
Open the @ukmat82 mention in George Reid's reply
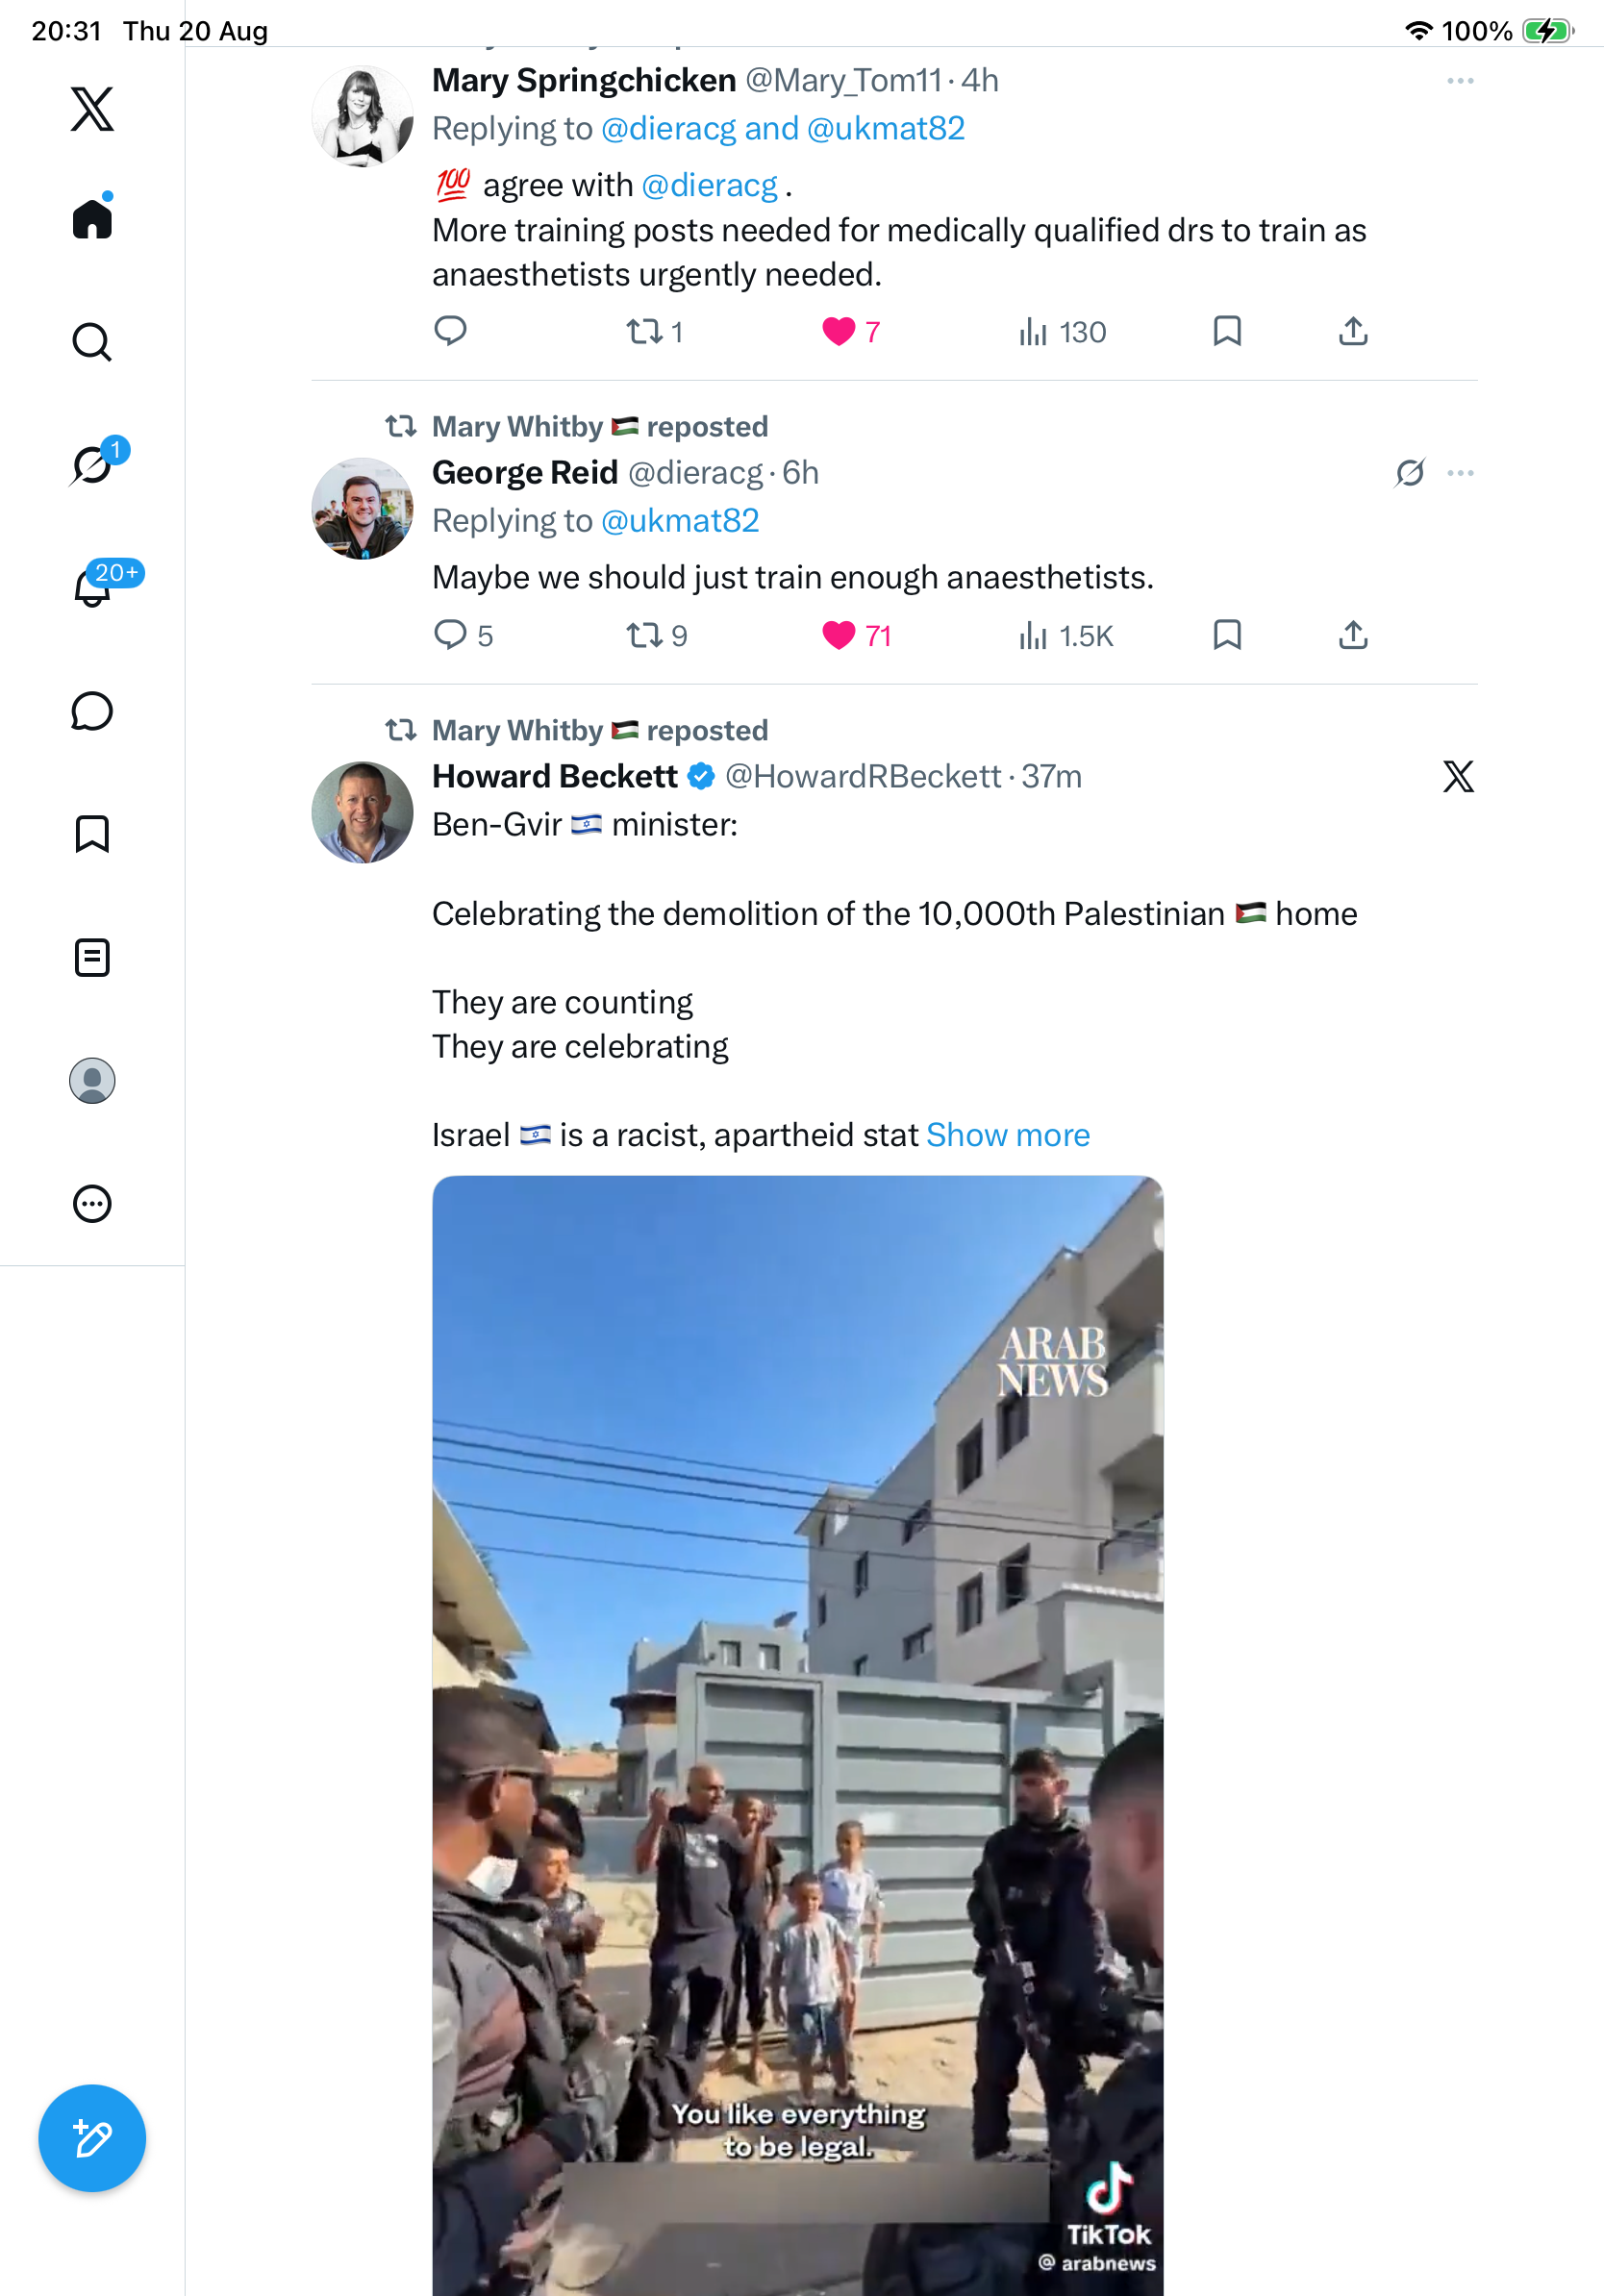(680, 521)
